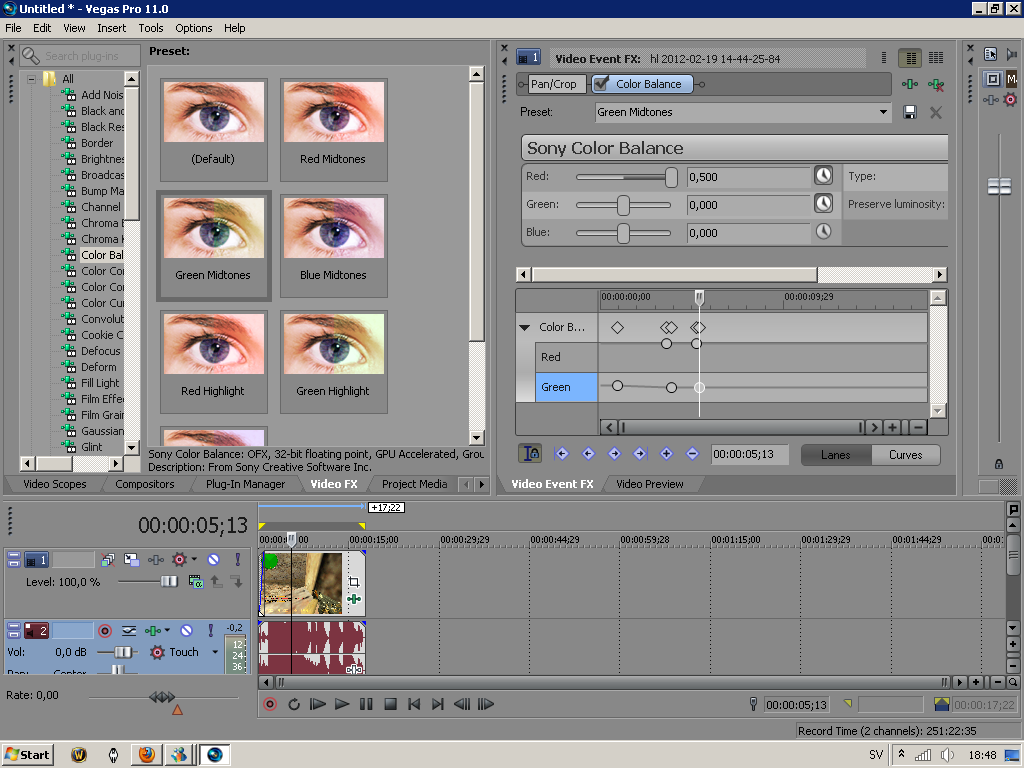
Task: Open automation mode dropdown next to Touch
Action: click(215, 652)
